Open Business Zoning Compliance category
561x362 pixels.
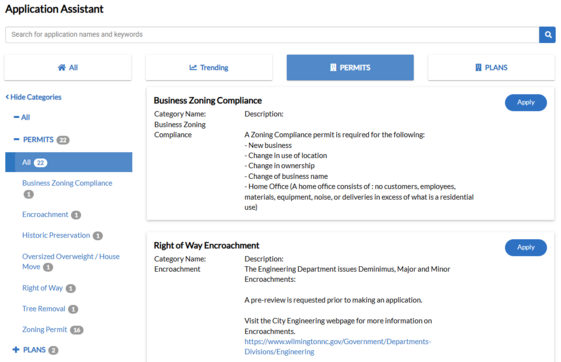67,183
